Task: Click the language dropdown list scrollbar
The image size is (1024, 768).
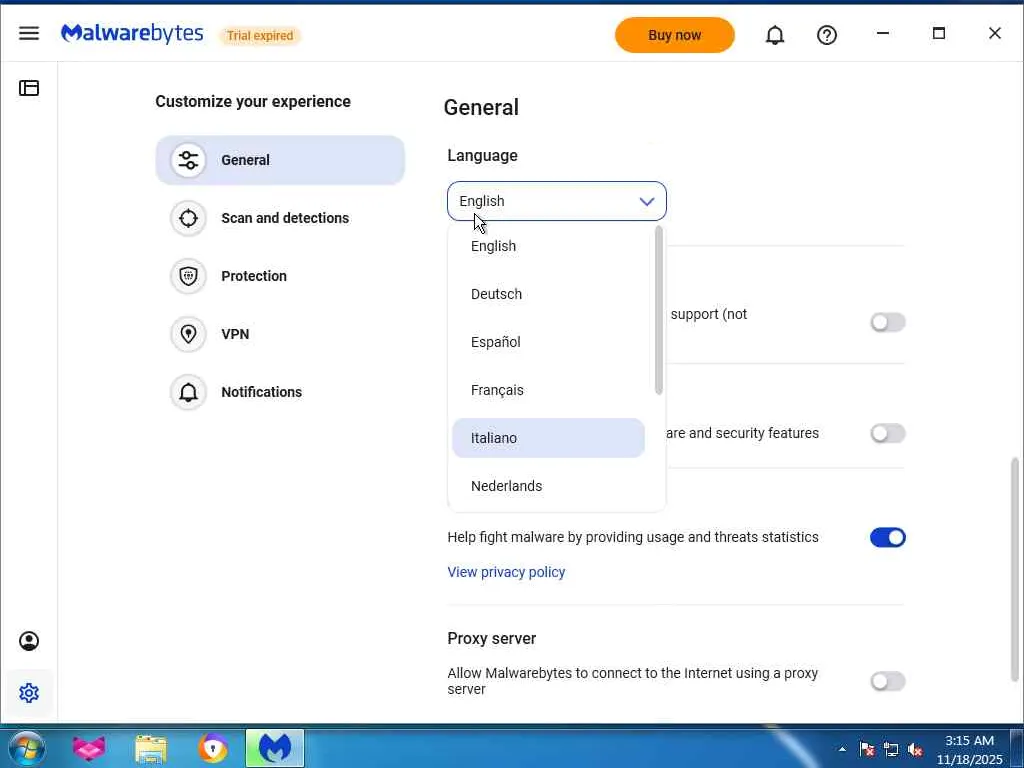Action: 658,310
